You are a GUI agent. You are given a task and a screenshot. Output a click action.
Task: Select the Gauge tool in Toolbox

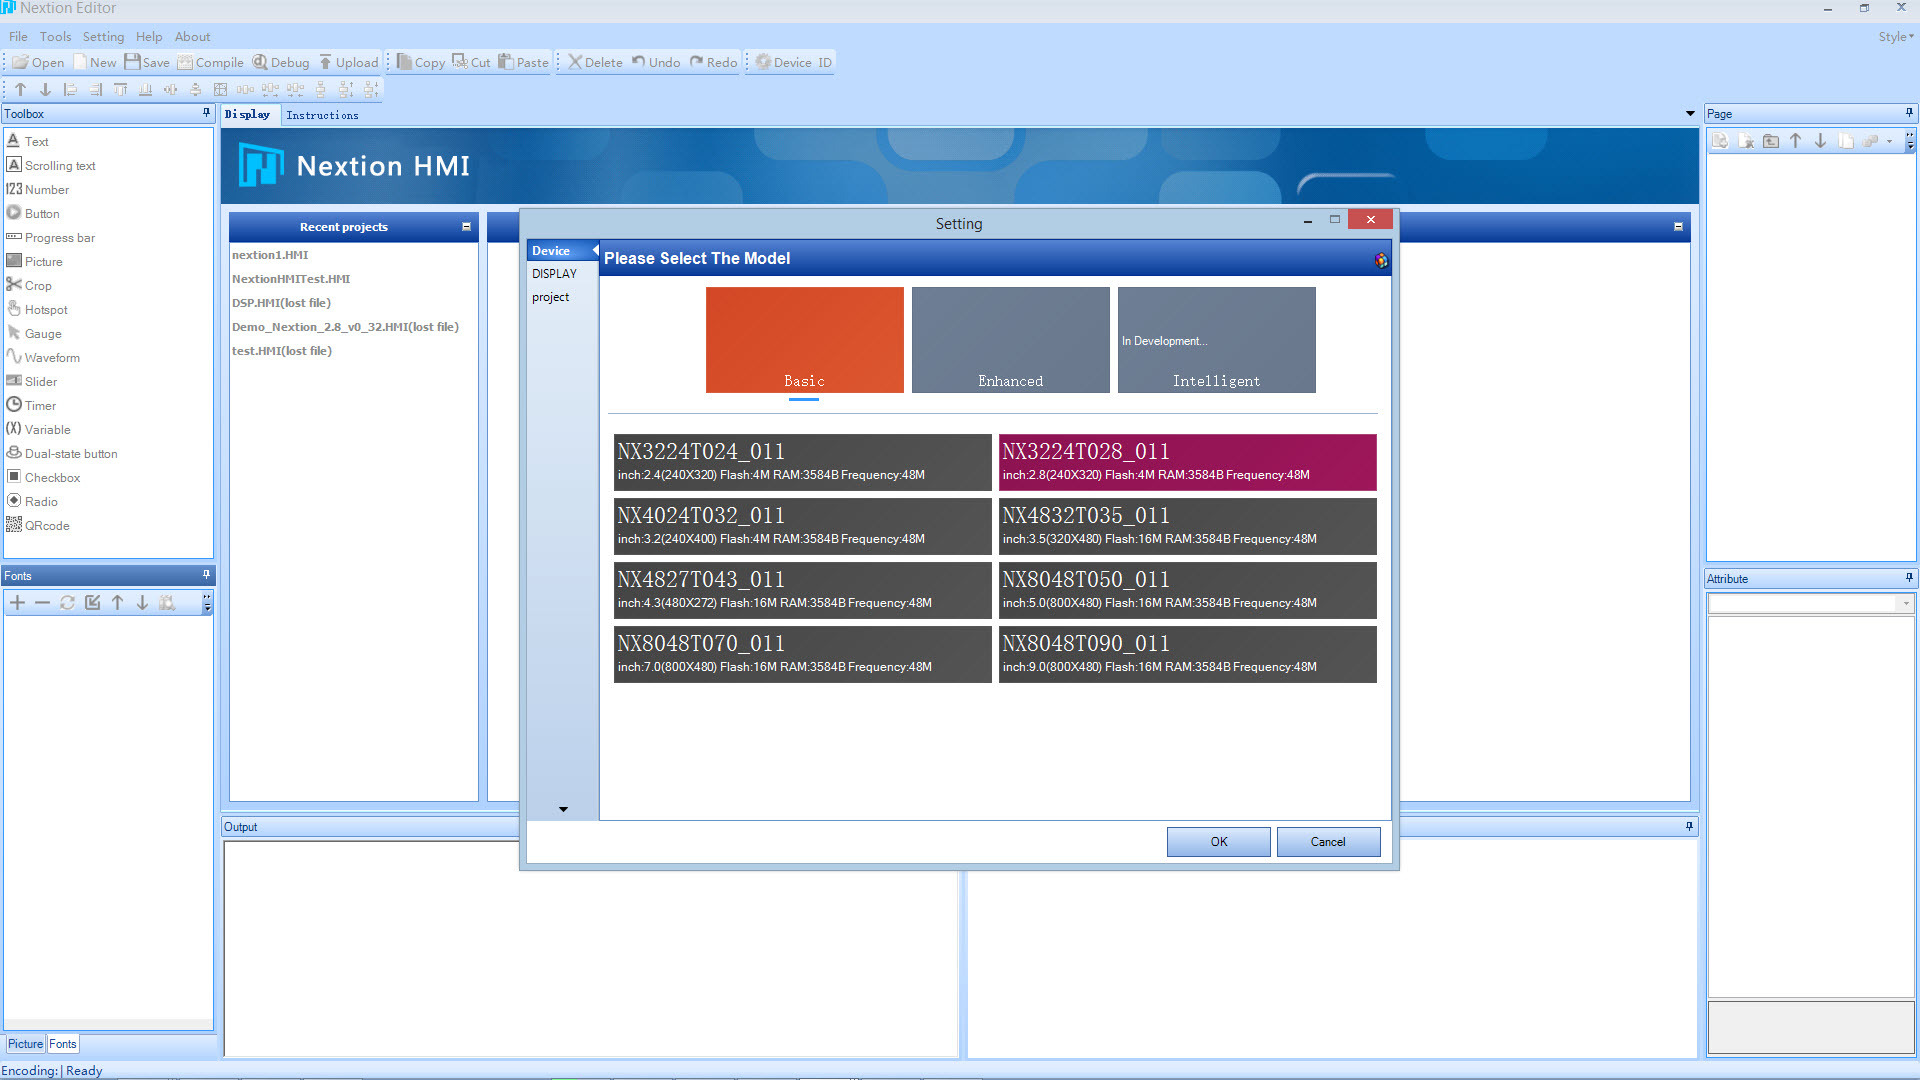point(42,333)
